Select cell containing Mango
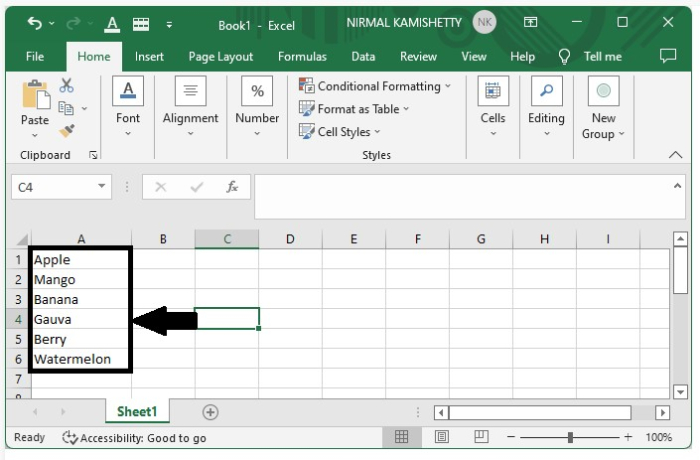The image size is (700, 460). tap(81, 280)
